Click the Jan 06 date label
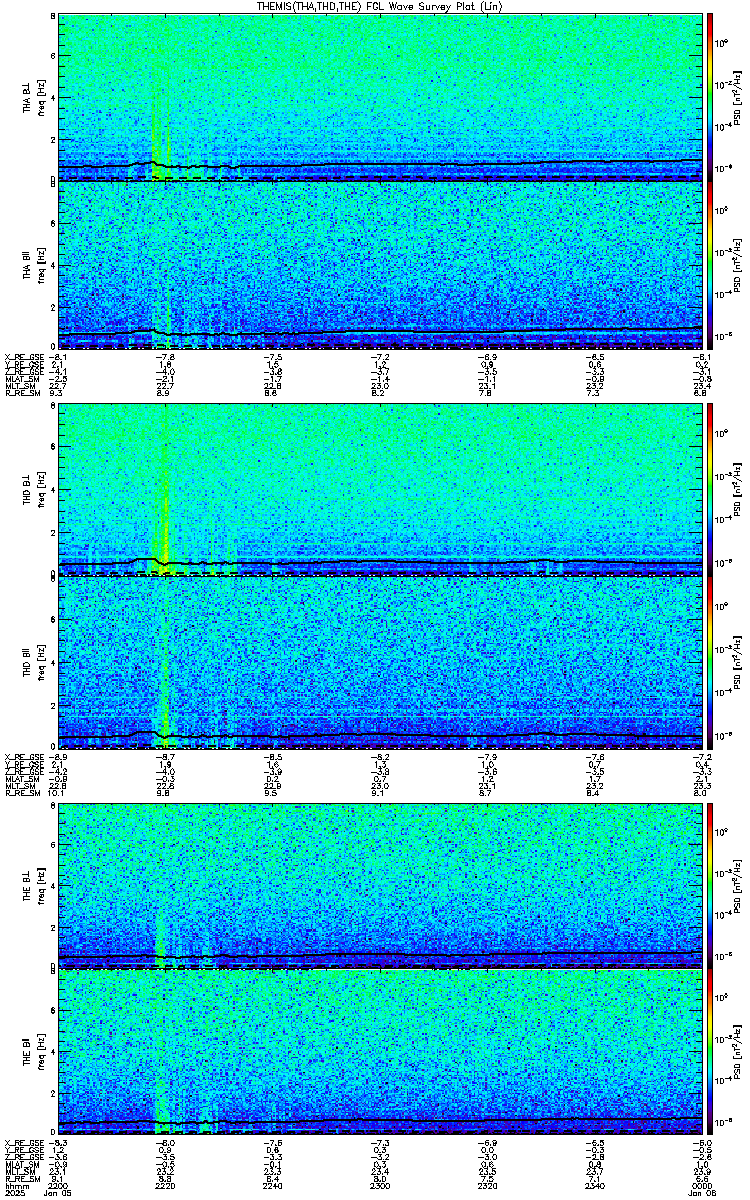The image size is (750, 1200). tap(702, 1193)
